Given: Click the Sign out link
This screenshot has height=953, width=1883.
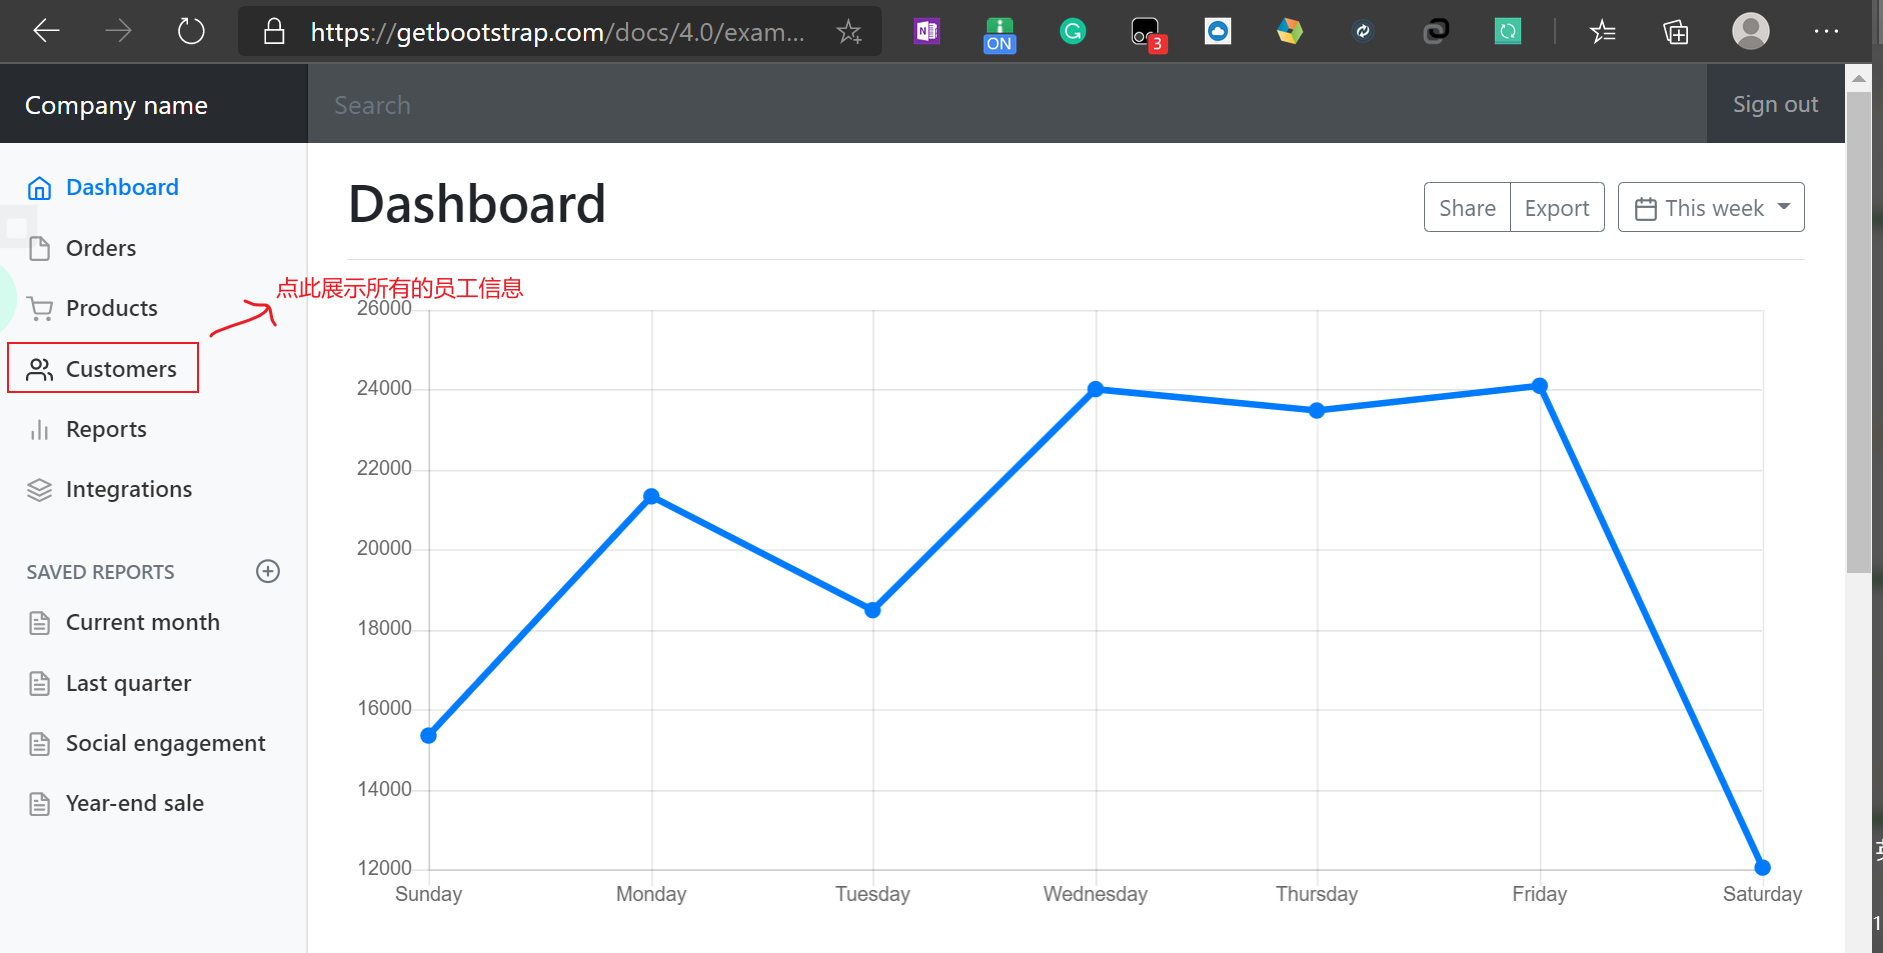Looking at the screenshot, I should point(1775,104).
